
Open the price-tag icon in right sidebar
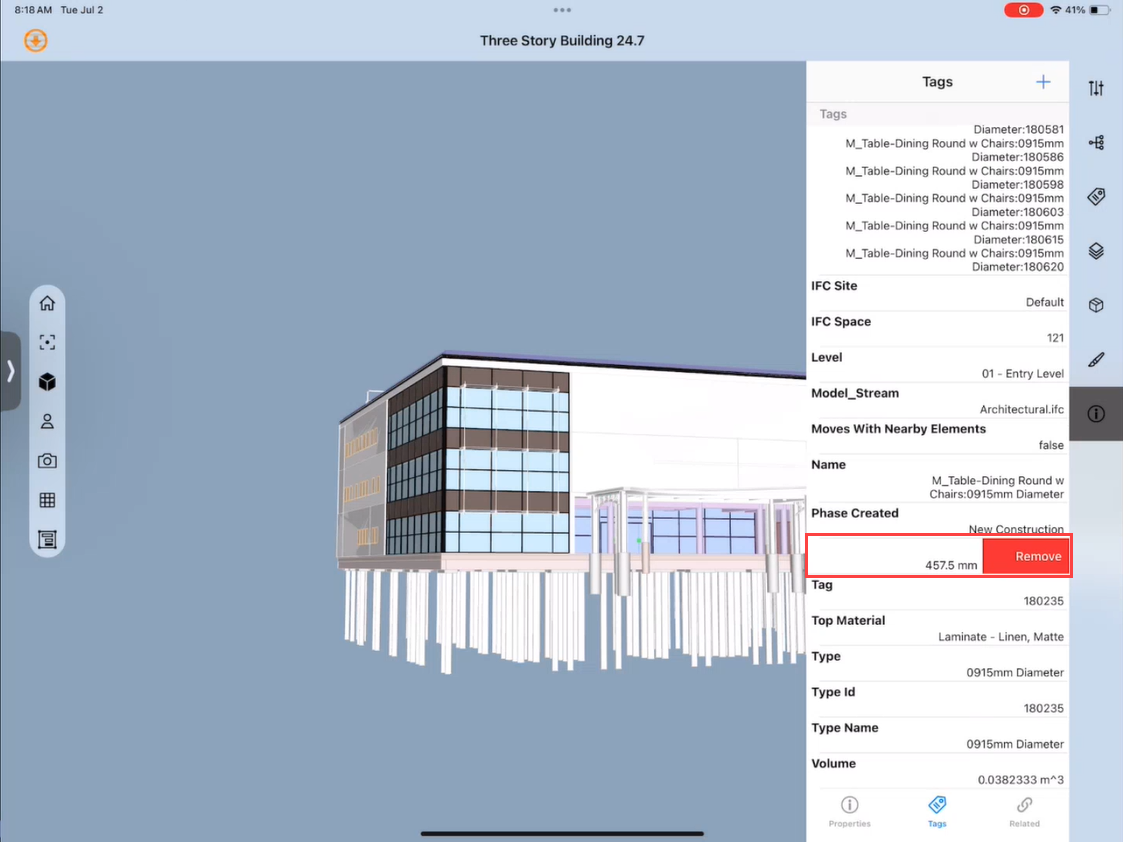pos(1096,197)
